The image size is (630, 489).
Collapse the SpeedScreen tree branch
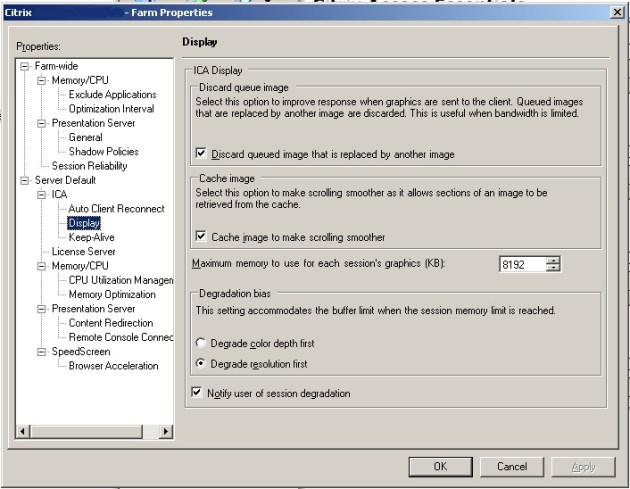41,352
